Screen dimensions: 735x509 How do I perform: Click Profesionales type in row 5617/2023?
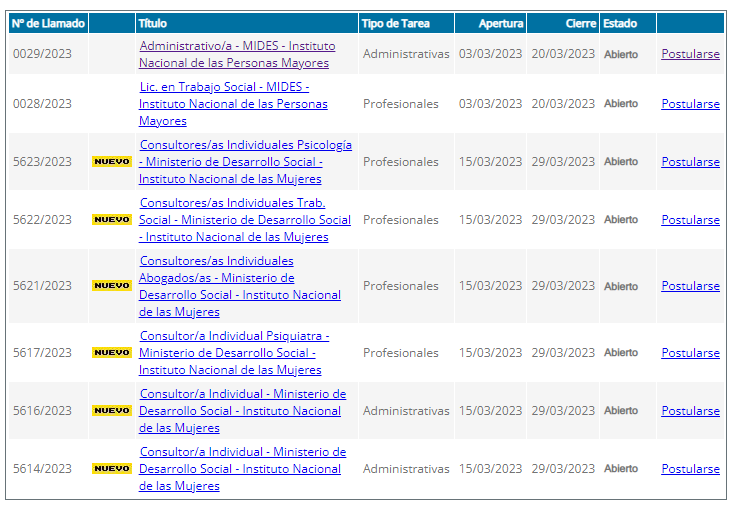401,353
